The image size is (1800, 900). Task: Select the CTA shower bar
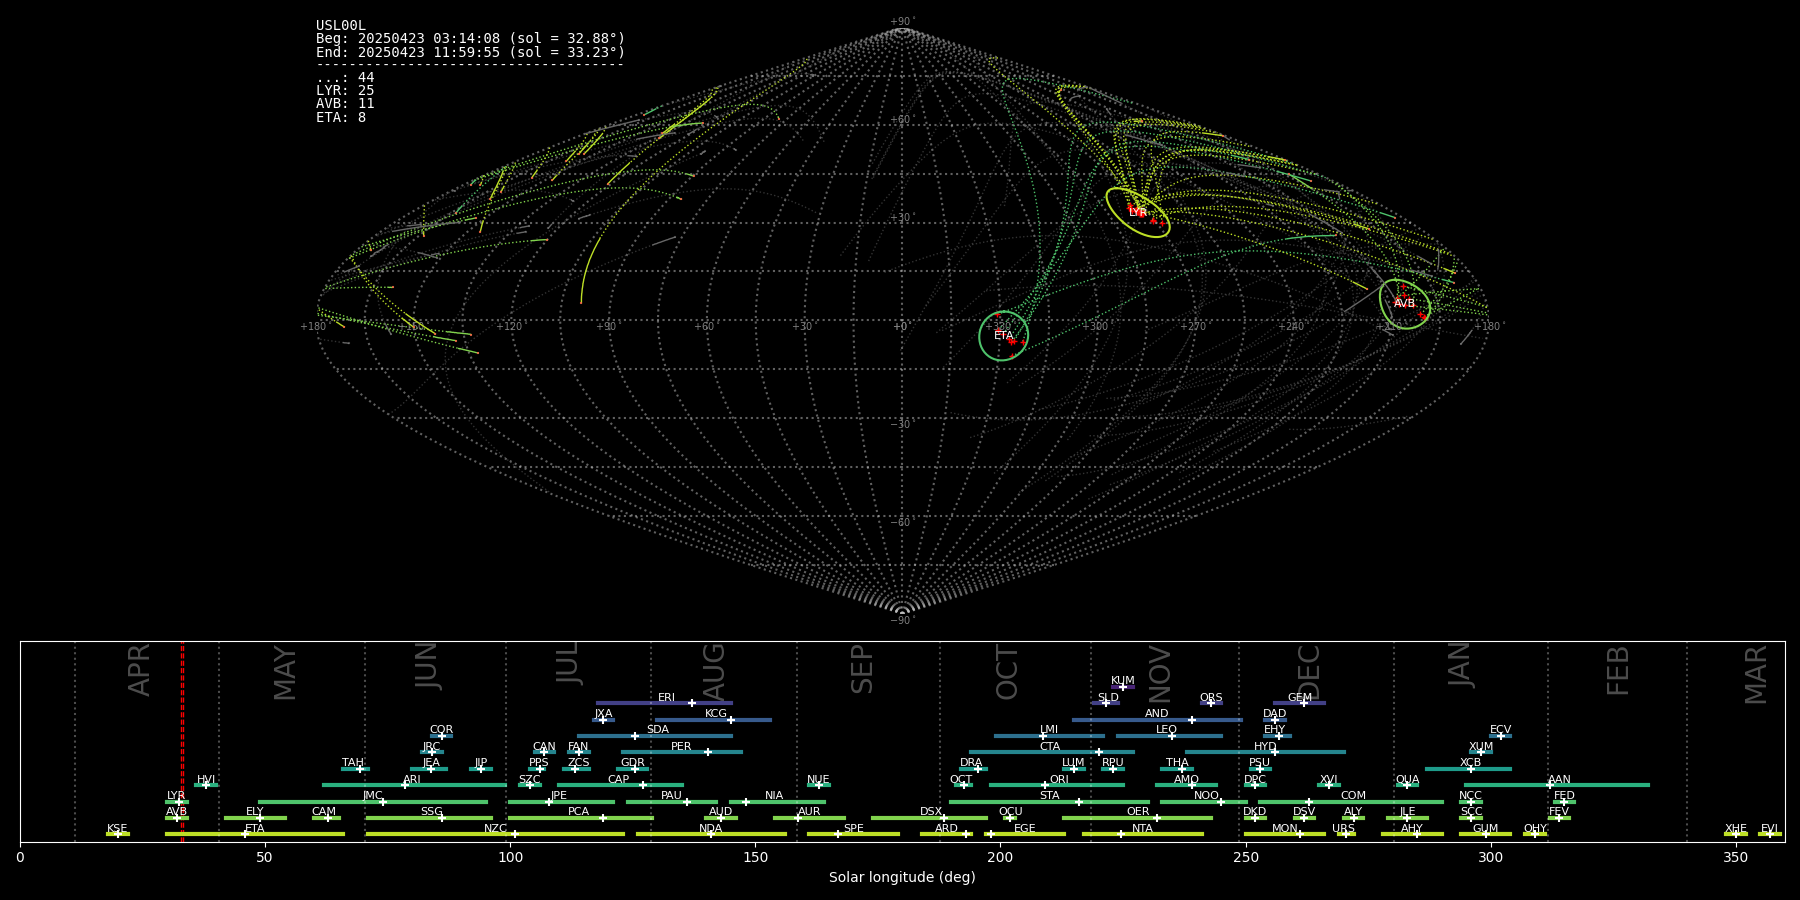point(1051,752)
